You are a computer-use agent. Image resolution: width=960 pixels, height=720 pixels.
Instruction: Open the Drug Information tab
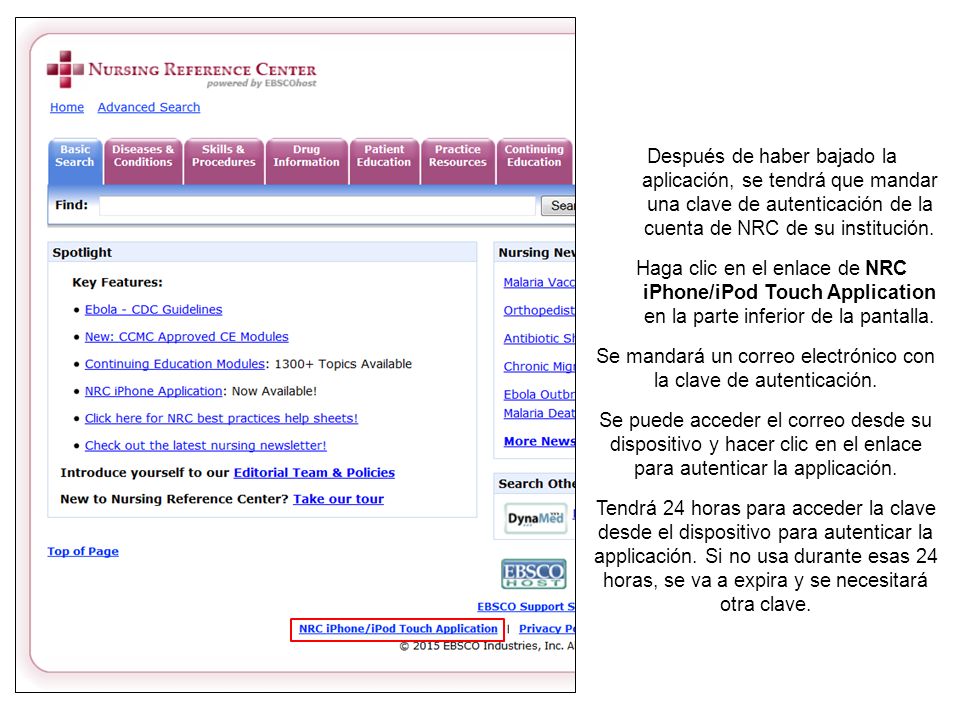coord(306,161)
